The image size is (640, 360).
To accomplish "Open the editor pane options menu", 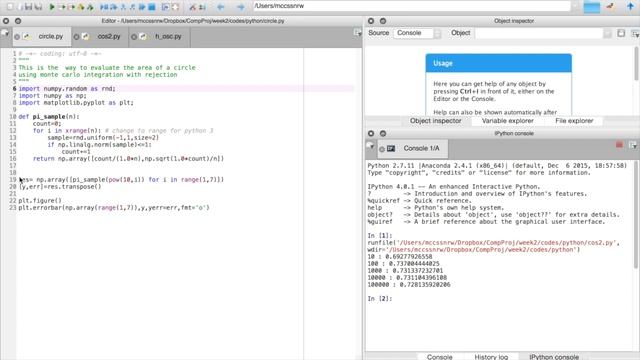I will click(x=358, y=33).
